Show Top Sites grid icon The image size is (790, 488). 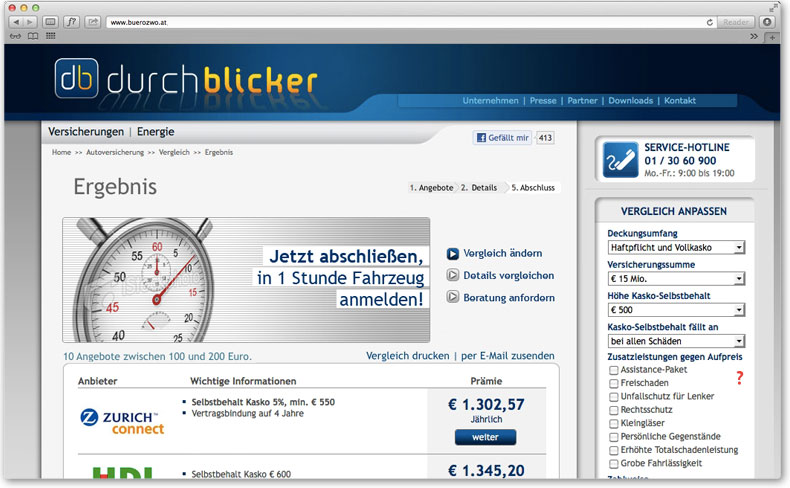click(50, 36)
